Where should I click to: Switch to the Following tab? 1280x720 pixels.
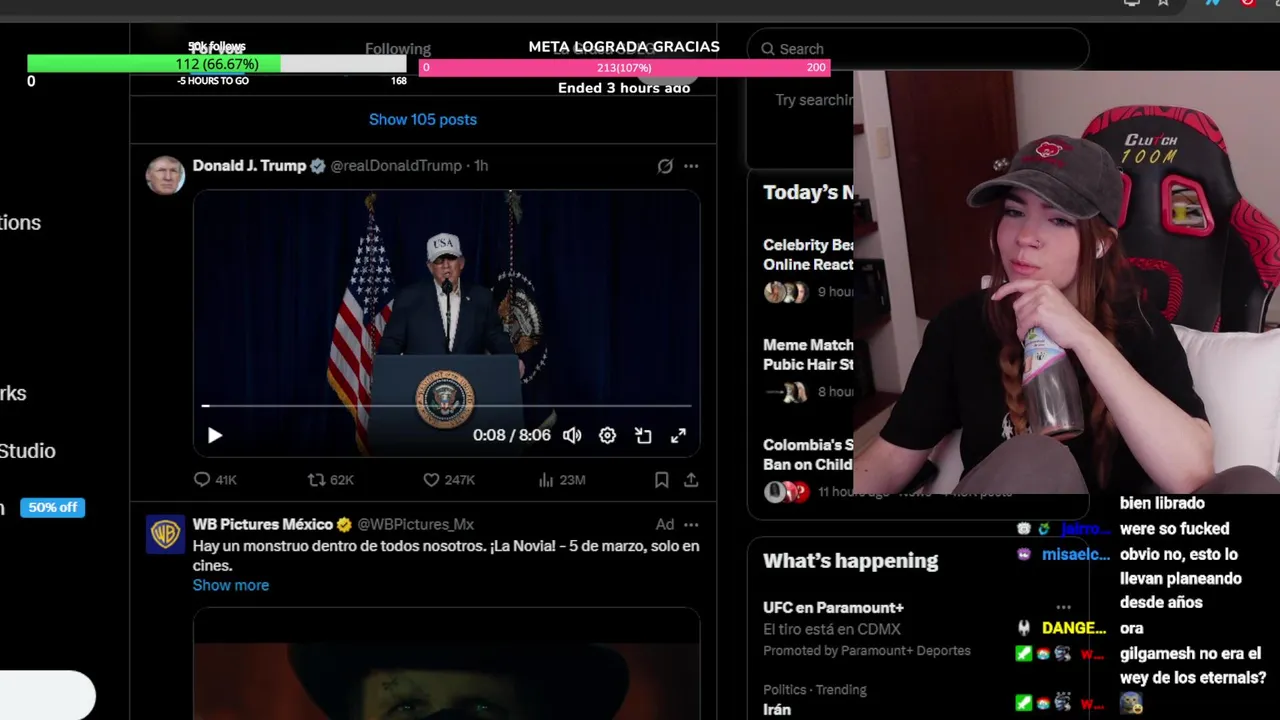[398, 49]
